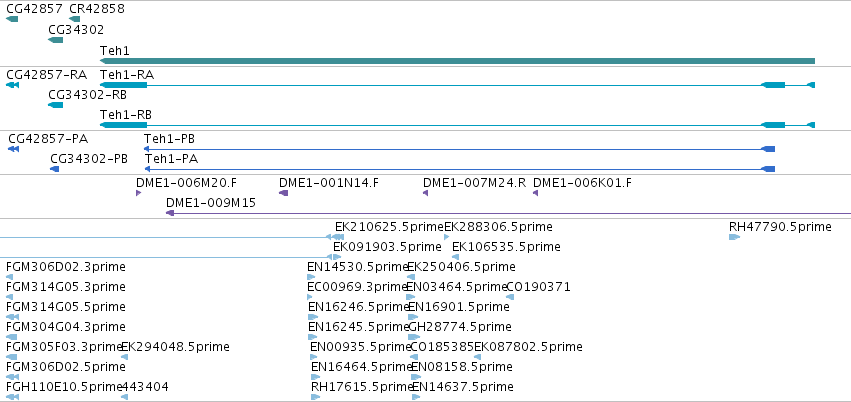Viewport: 851px width, 402px height.
Task: Select the FGM306D02.5prime EST label
Action: 66,367
